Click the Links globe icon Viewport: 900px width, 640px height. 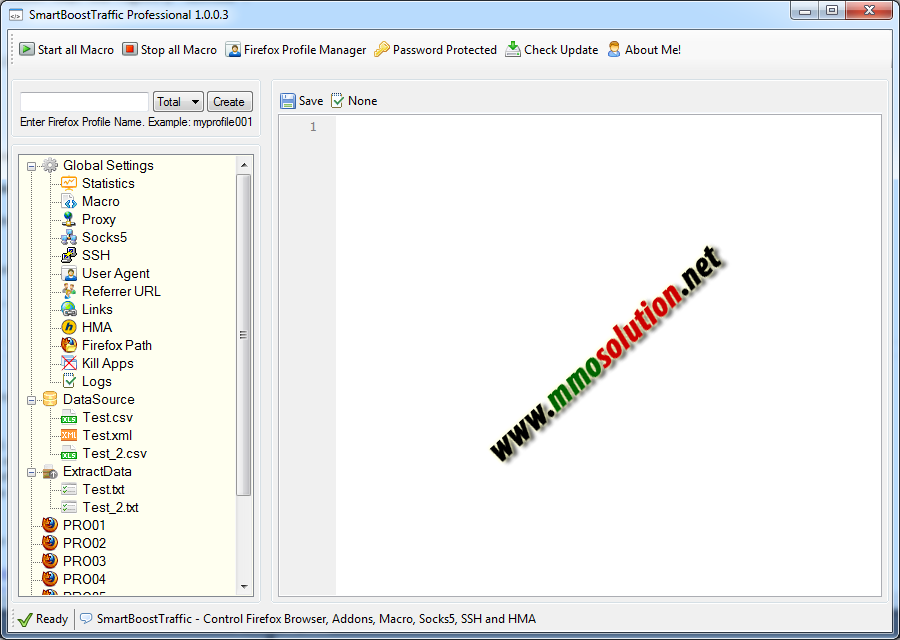[x=69, y=309]
